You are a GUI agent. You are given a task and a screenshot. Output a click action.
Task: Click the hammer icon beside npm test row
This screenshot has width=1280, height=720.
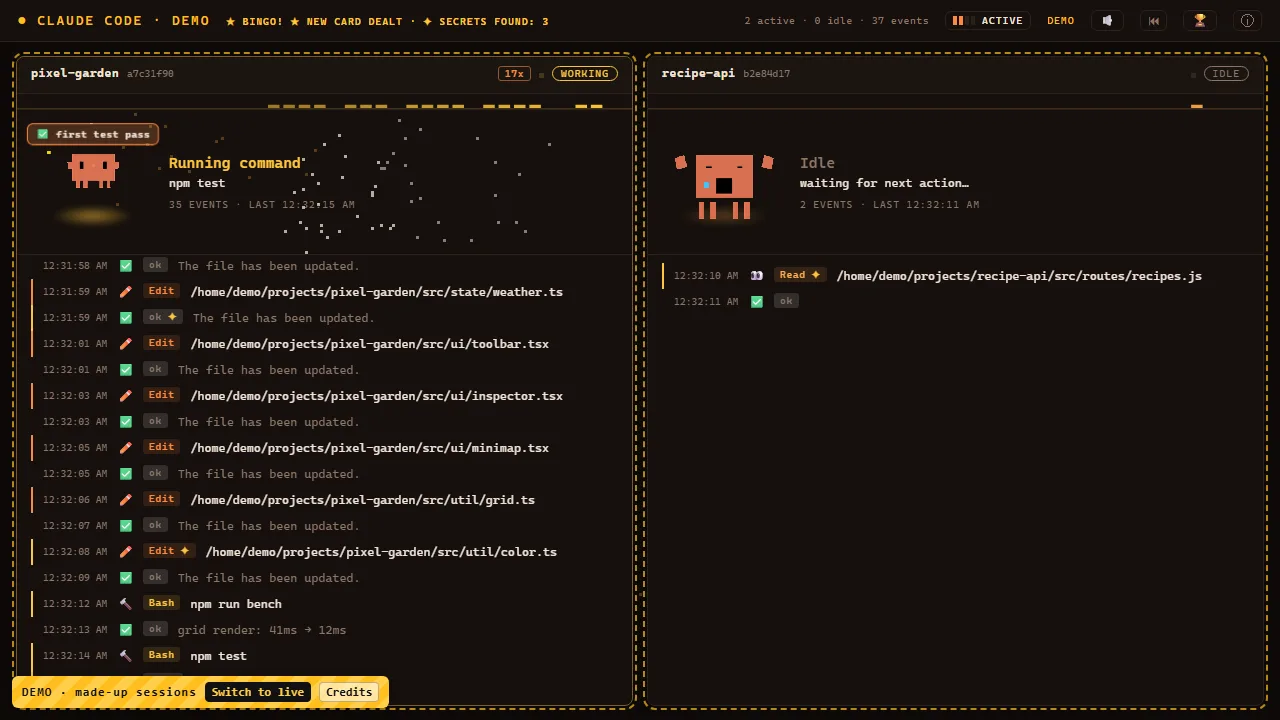tap(126, 656)
